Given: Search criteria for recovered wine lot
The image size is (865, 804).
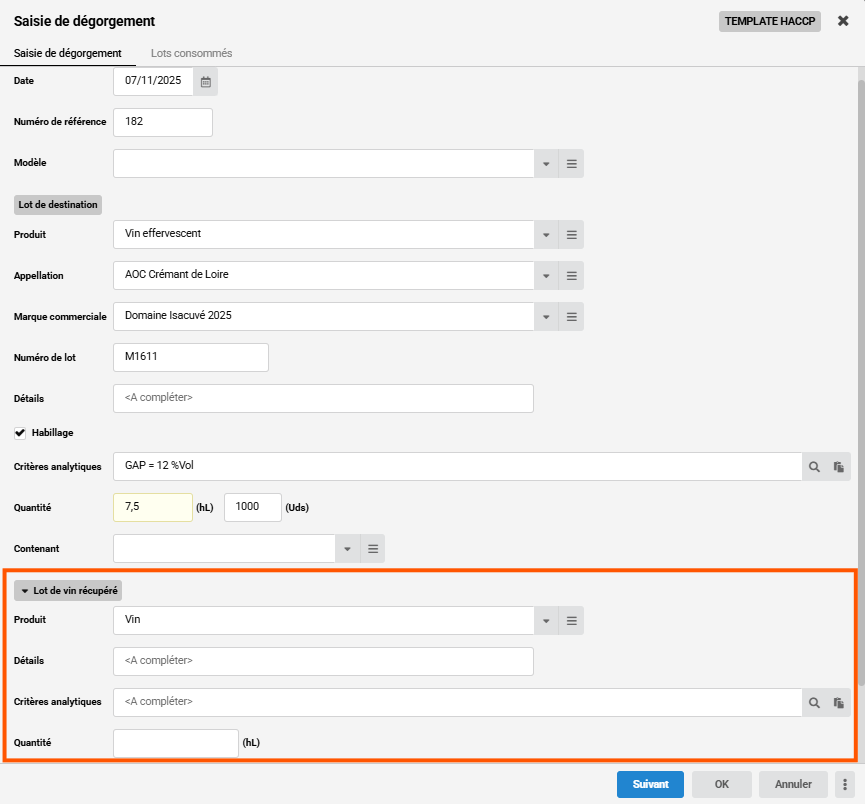Looking at the screenshot, I should [814, 702].
